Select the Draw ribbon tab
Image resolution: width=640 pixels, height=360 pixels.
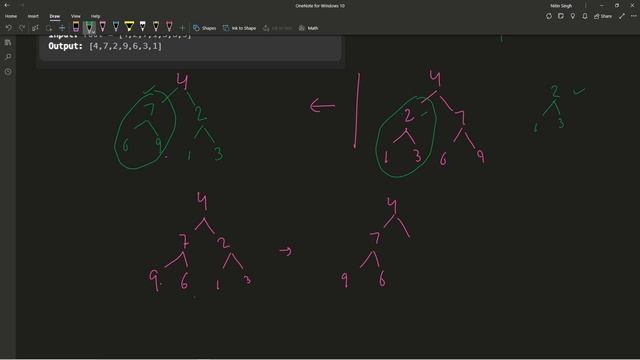click(55, 16)
